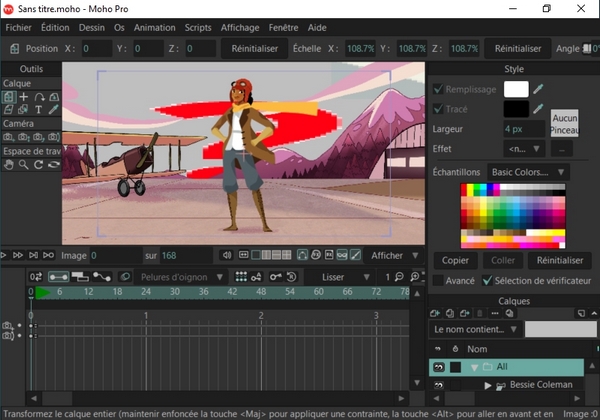
Task: Select the Layer Selector tool
Action: coord(23,110)
